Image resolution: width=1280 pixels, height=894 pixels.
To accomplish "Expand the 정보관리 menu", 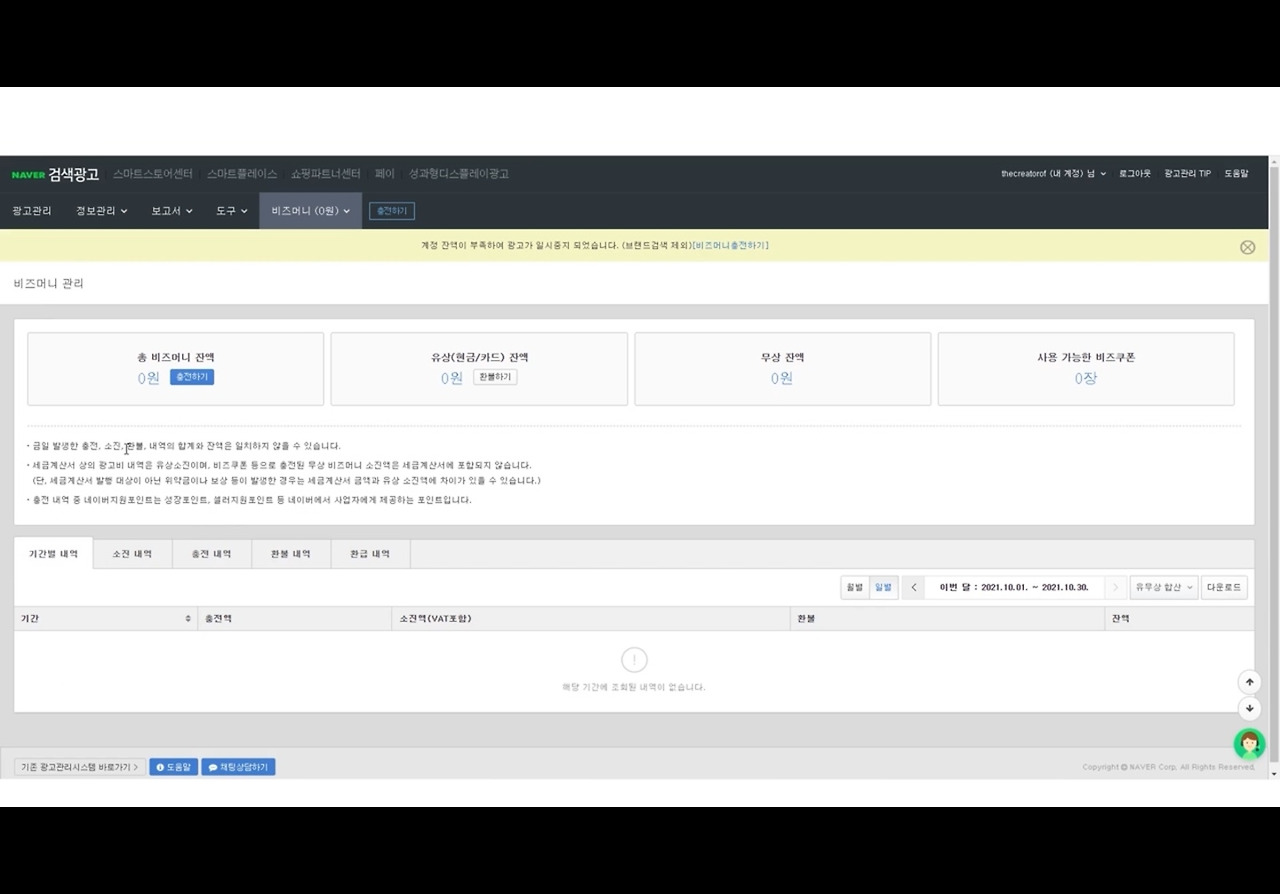I will coord(102,211).
